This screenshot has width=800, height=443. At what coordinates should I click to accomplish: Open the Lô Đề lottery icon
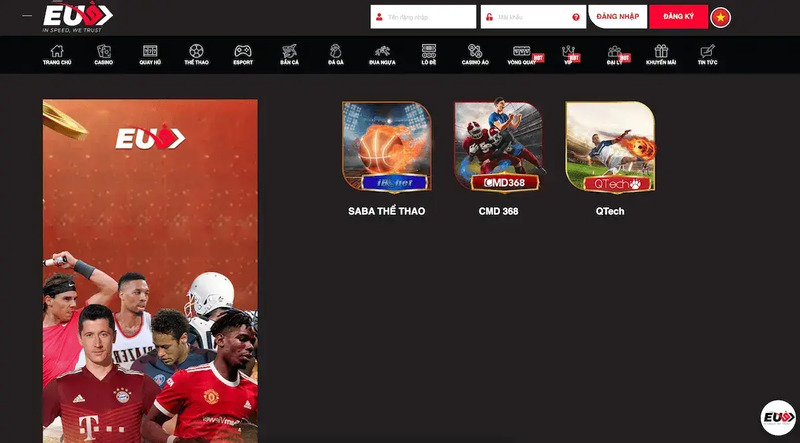click(429, 51)
